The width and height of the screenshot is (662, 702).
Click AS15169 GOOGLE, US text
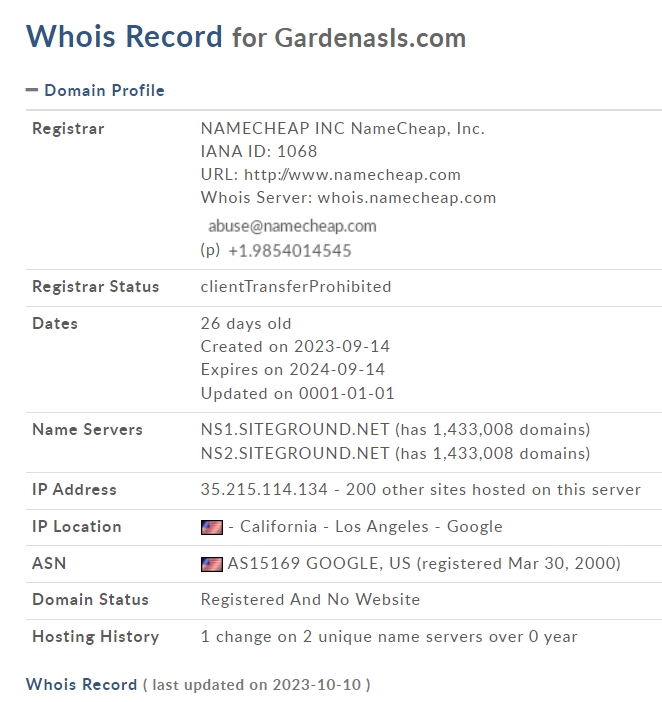pyautogui.click(x=319, y=563)
